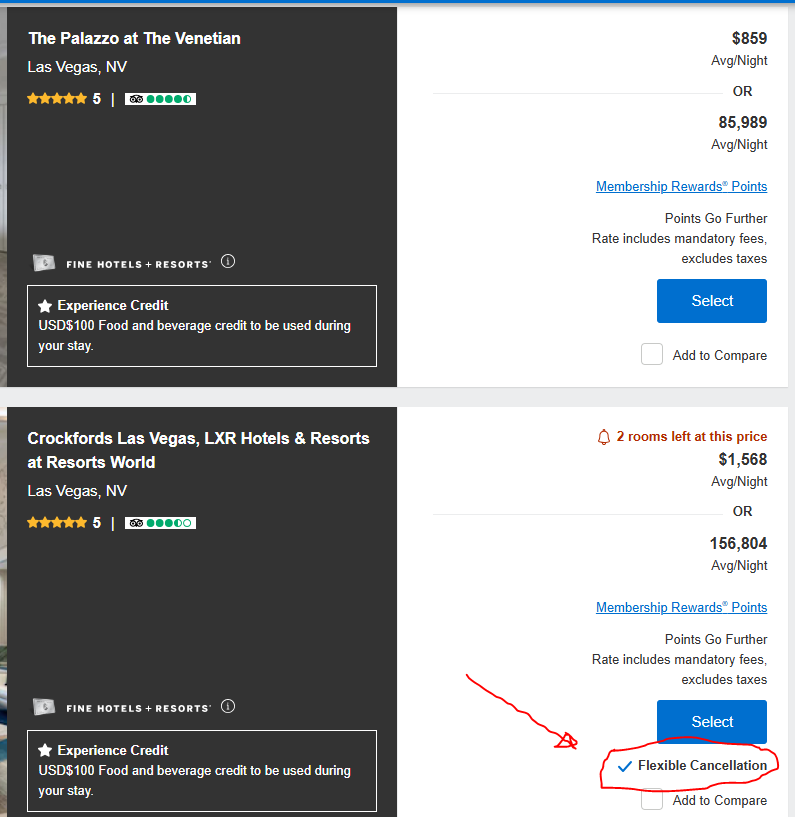Select The Palazzo at The Venetian
The width and height of the screenshot is (795, 817).
[x=711, y=301]
